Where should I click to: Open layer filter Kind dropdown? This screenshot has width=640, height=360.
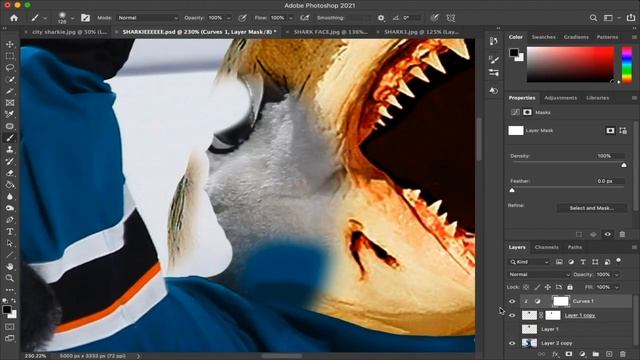pos(529,262)
